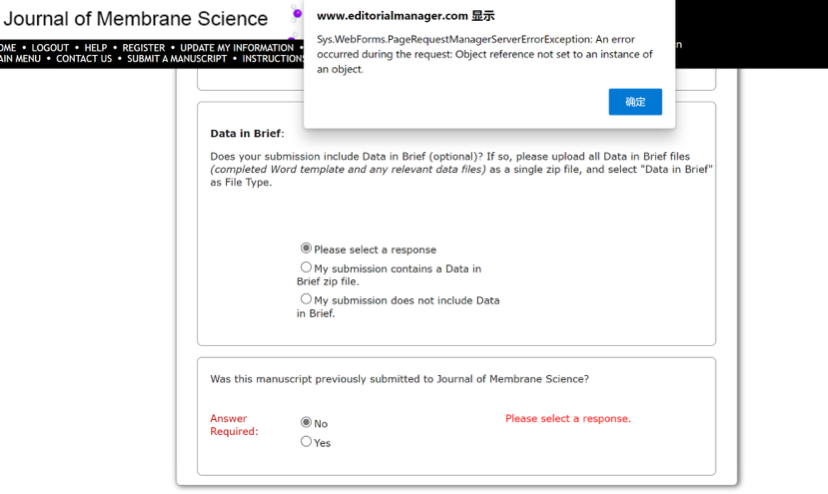
Task: Click the Journal of Membrane Science title
Action: pyautogui.click(x=136, y=19)
